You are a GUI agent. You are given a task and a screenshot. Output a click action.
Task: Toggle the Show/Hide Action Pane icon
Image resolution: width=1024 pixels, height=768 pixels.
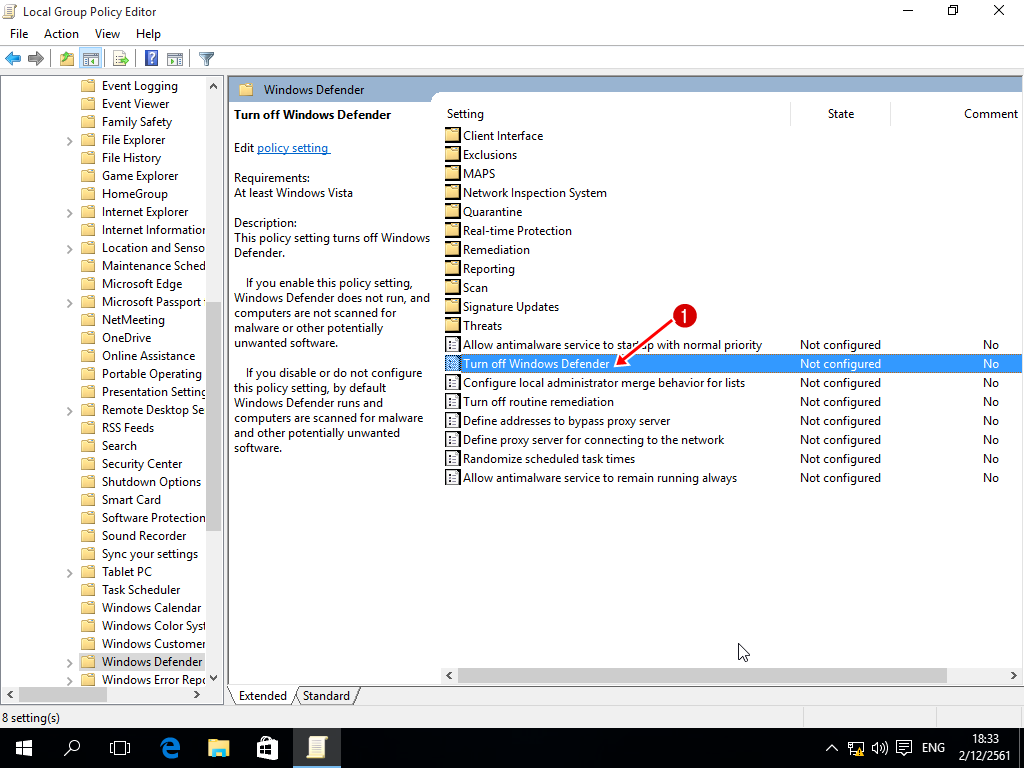[175, 59]
